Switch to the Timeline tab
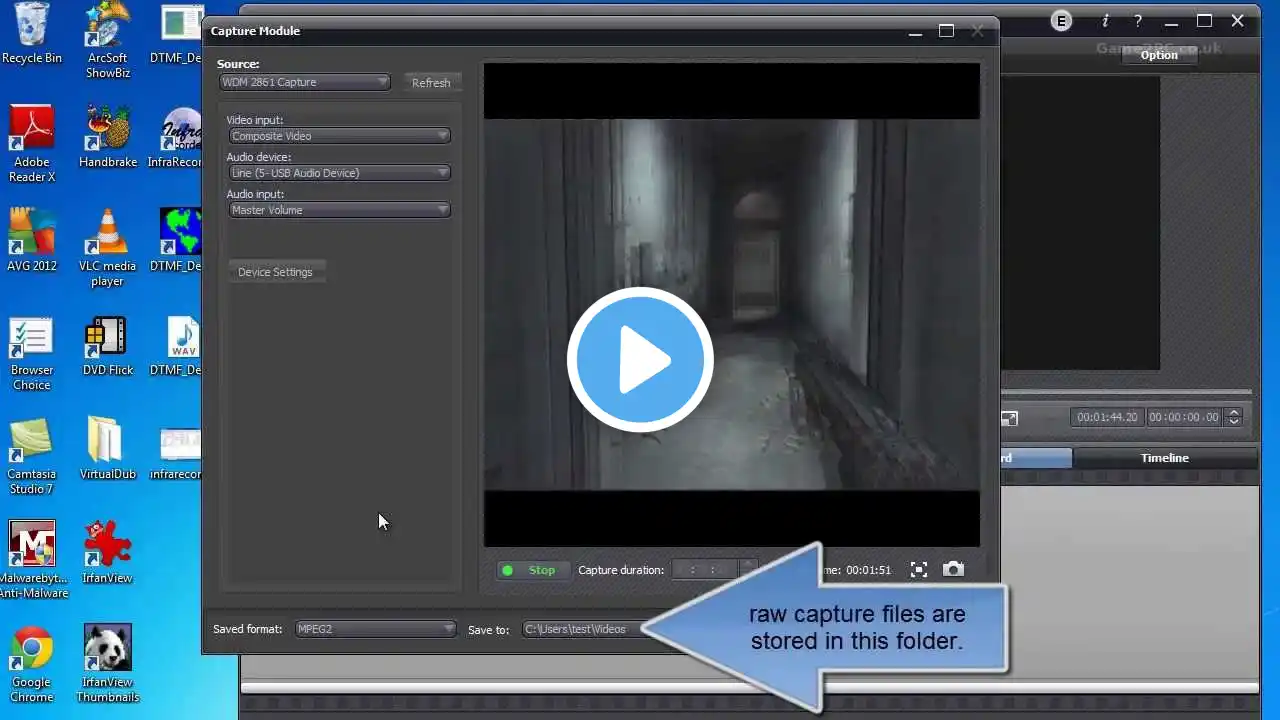 1164,458
